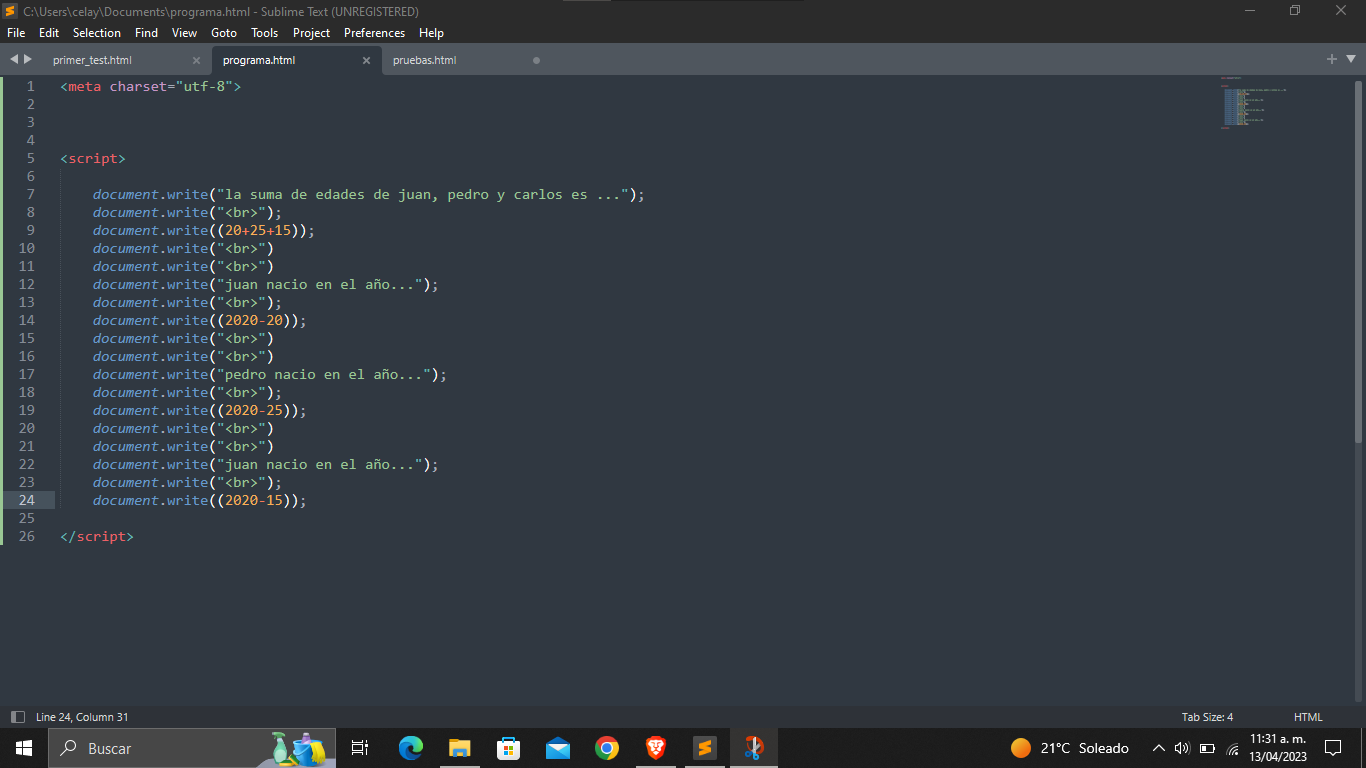Close the programa.html tab

pyautogui.click(x=366, y=60)
